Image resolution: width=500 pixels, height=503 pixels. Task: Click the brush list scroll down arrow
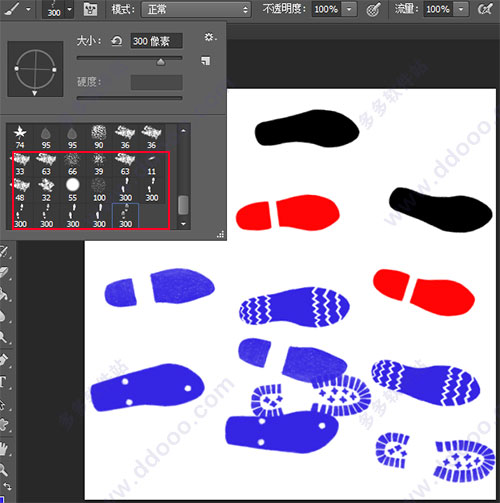183,224
